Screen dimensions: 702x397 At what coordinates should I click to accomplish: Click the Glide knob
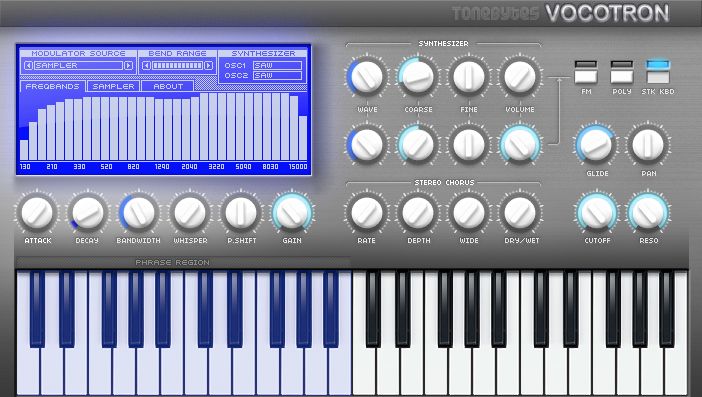pyautogui.click(x=597, y=145)
